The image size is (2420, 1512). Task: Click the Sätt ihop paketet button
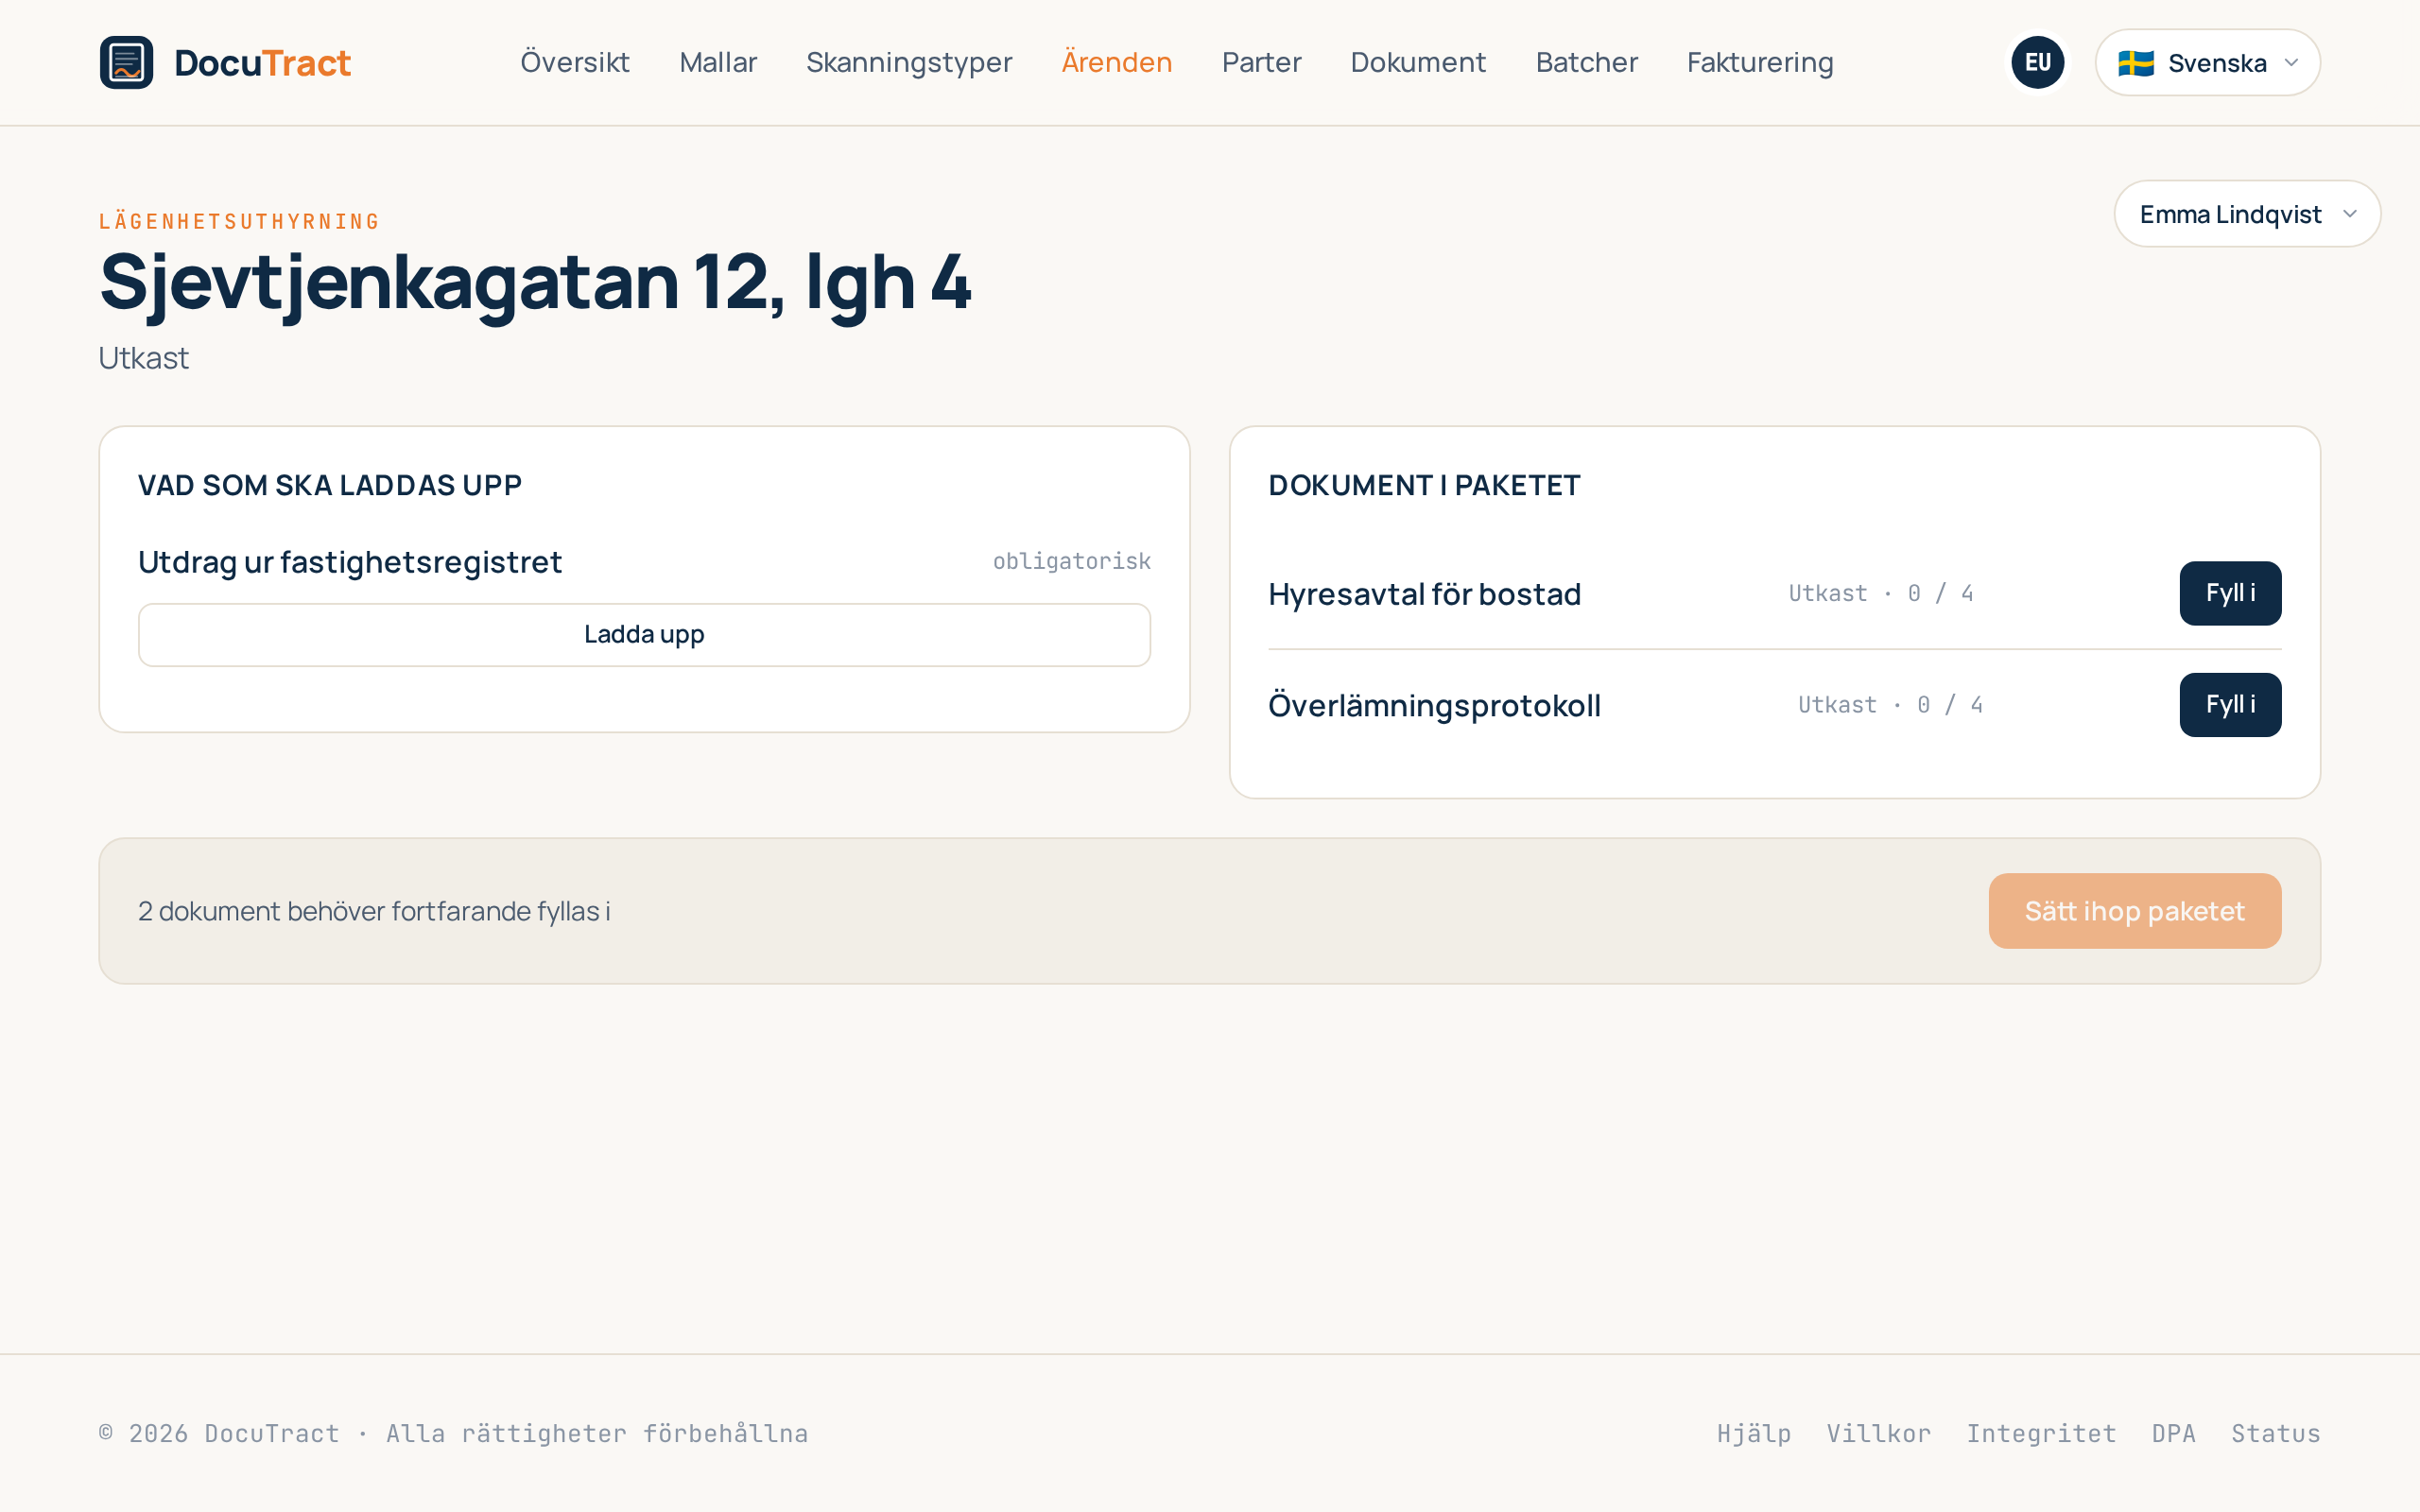point(2134,911)
